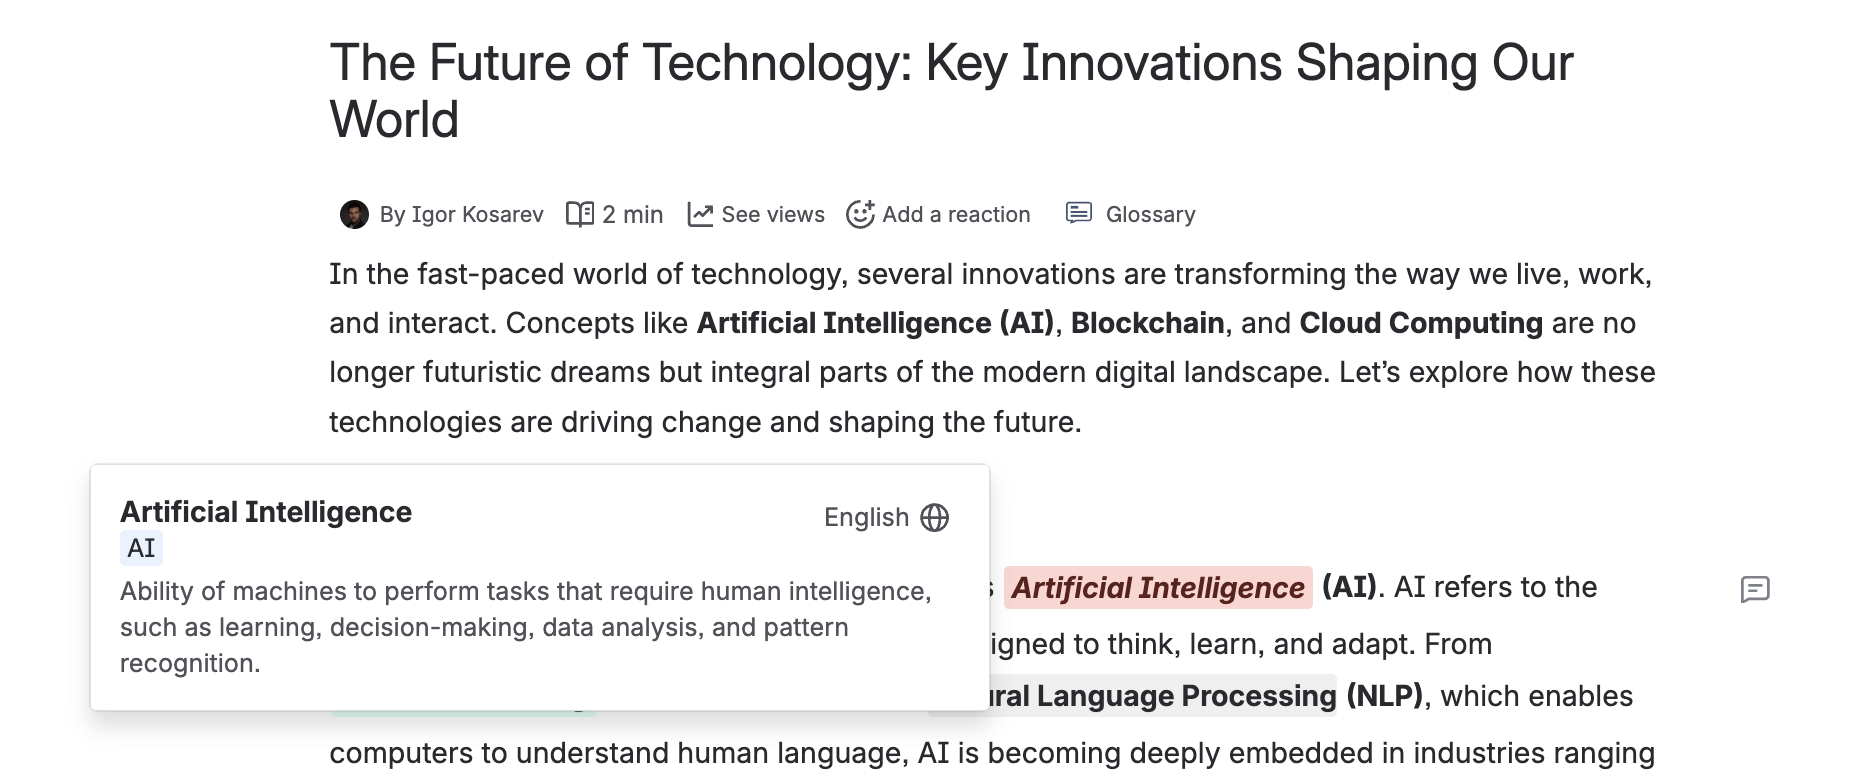Image resolution: width=1866 pixels, height=782 pixels.
Task: Click the popup heading "Artificial Intelligence"
Action: click(266, 512)
